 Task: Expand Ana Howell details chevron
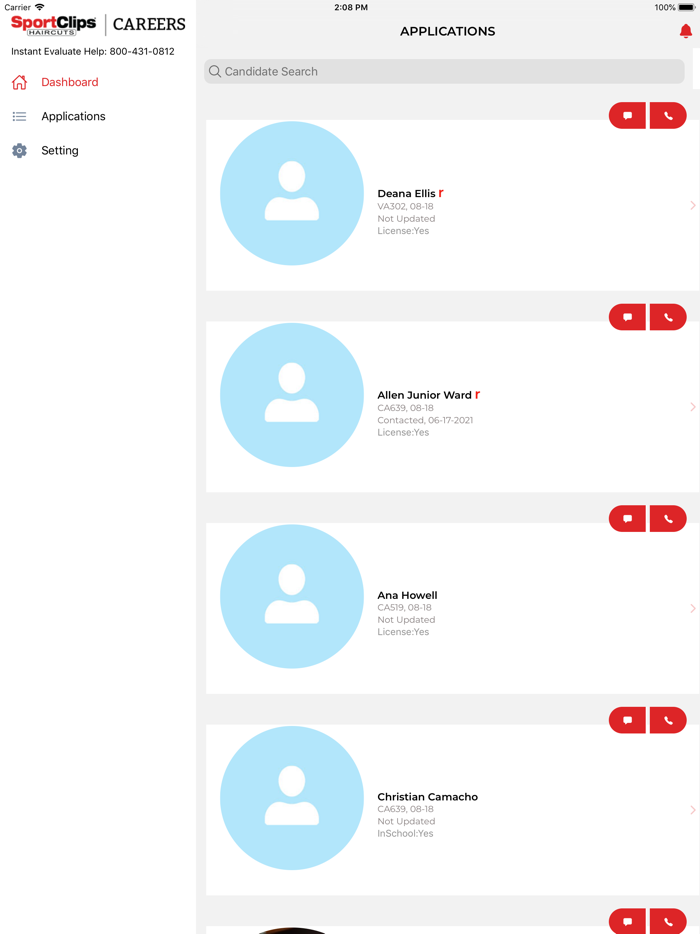tap(692, 608)
